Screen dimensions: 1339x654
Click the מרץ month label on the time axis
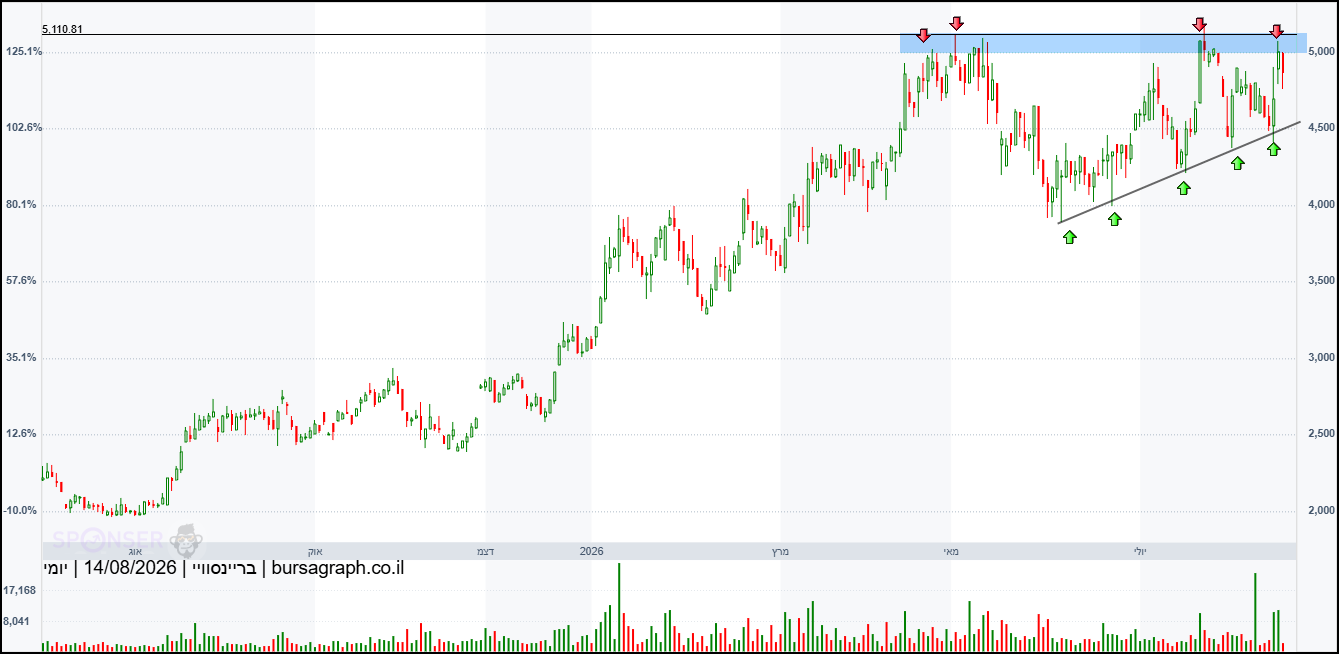(x=779, y=551)
